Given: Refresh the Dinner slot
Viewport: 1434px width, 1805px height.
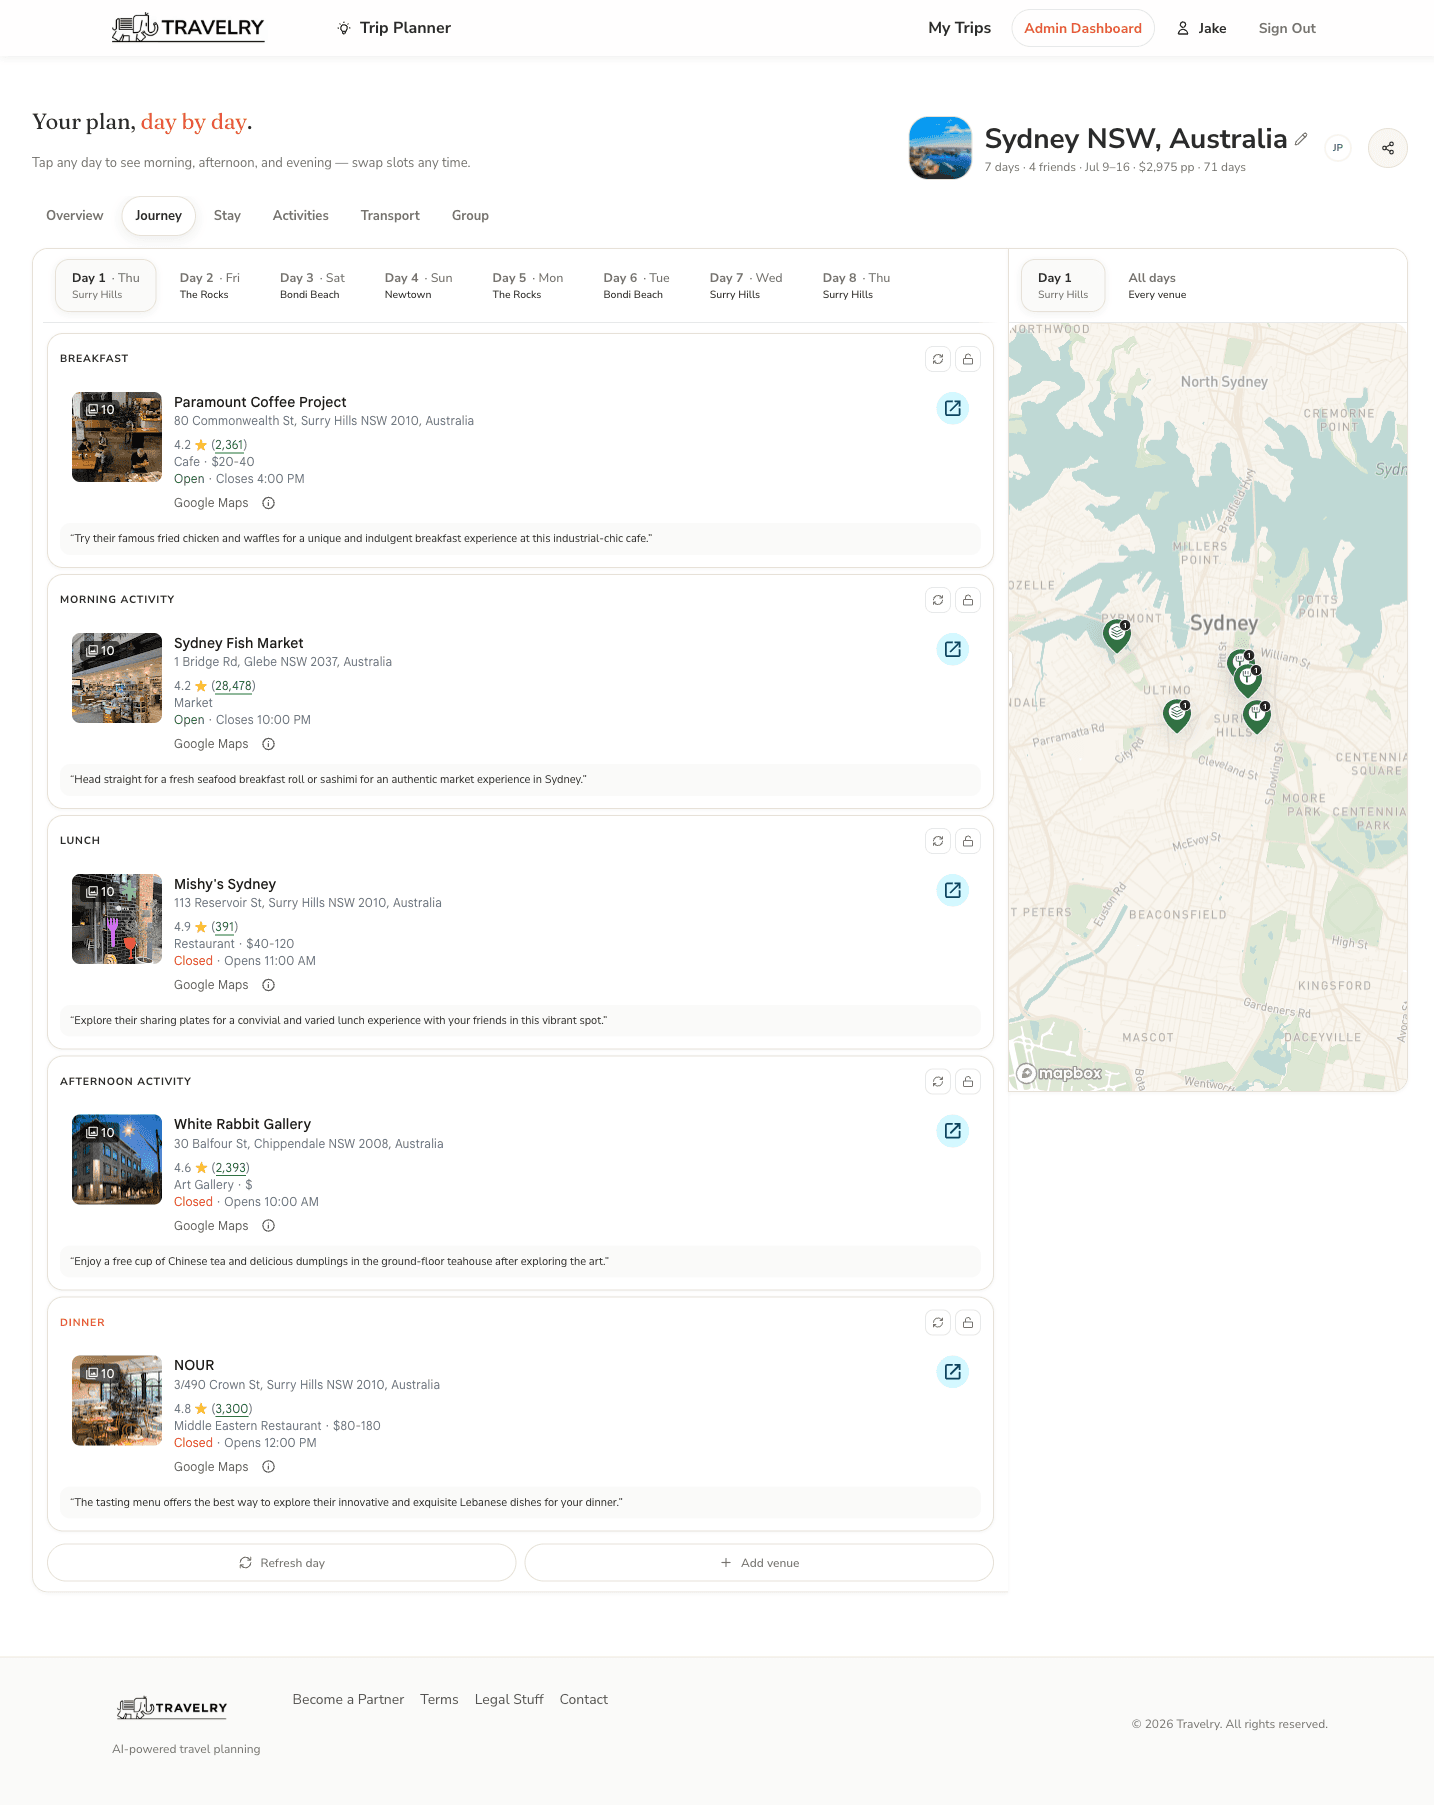Looking at the screenshot, I should [938, 1322].
